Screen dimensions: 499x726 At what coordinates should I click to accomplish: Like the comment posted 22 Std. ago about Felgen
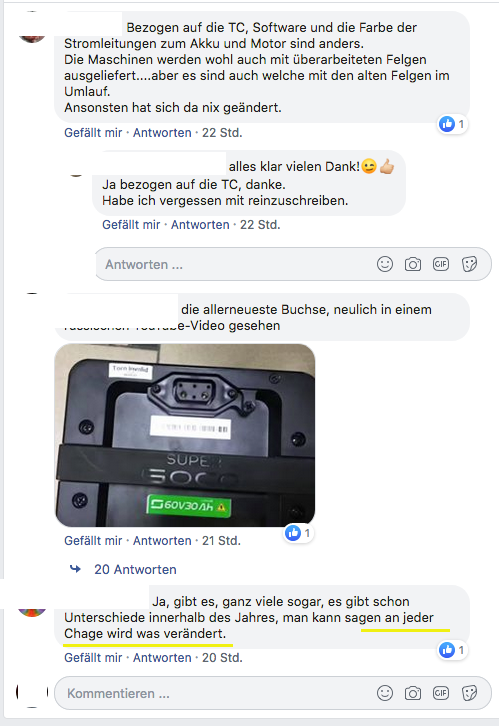pyautogui.click(x=93, y=133)
